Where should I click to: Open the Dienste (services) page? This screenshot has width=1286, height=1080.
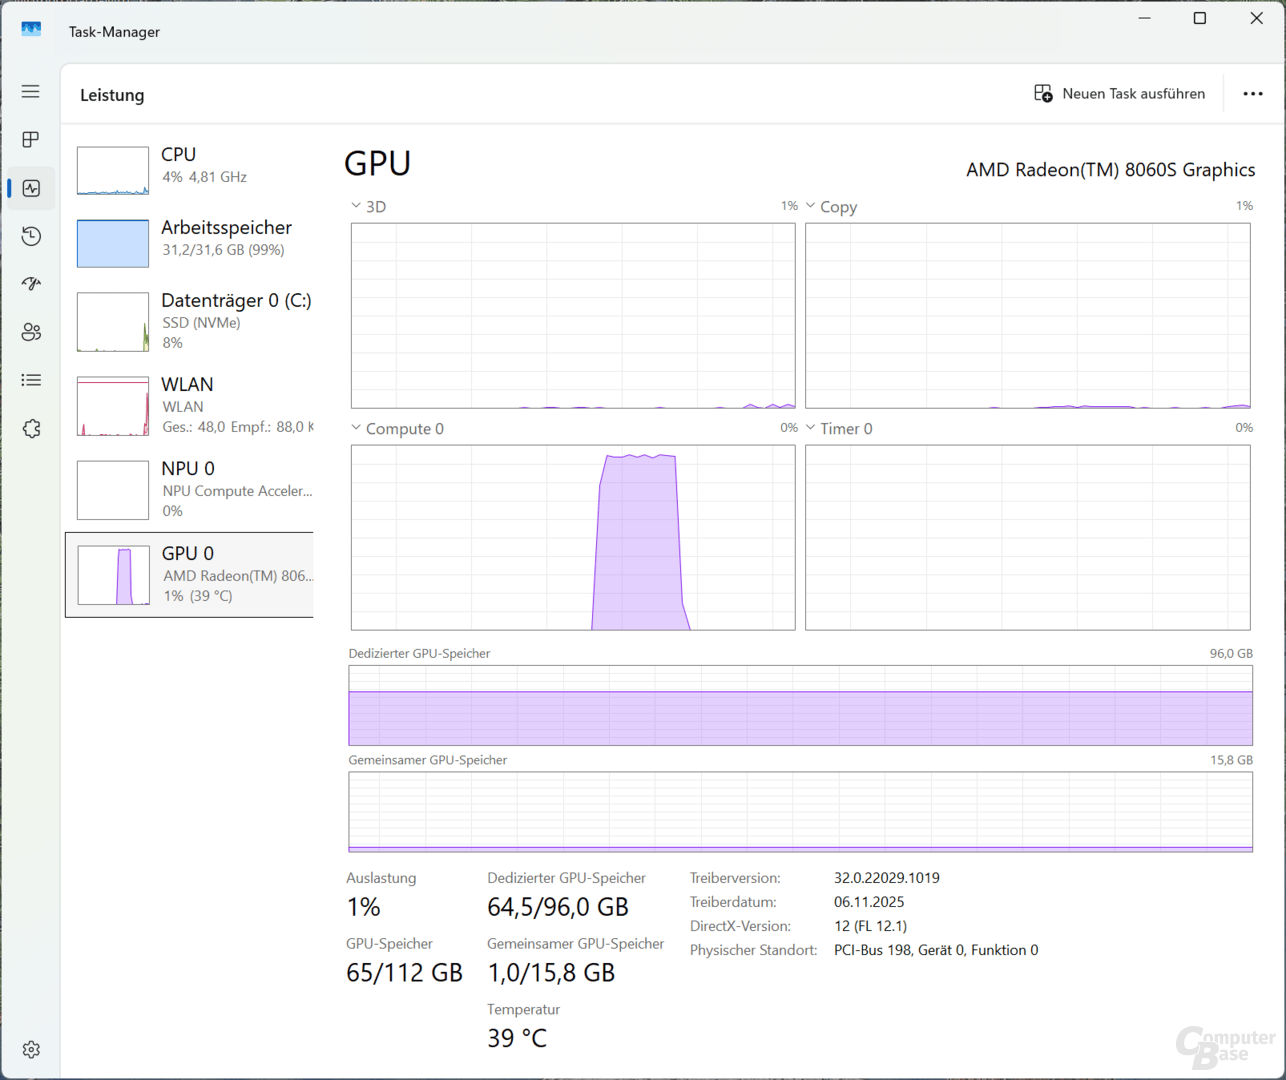pos(30,427)
